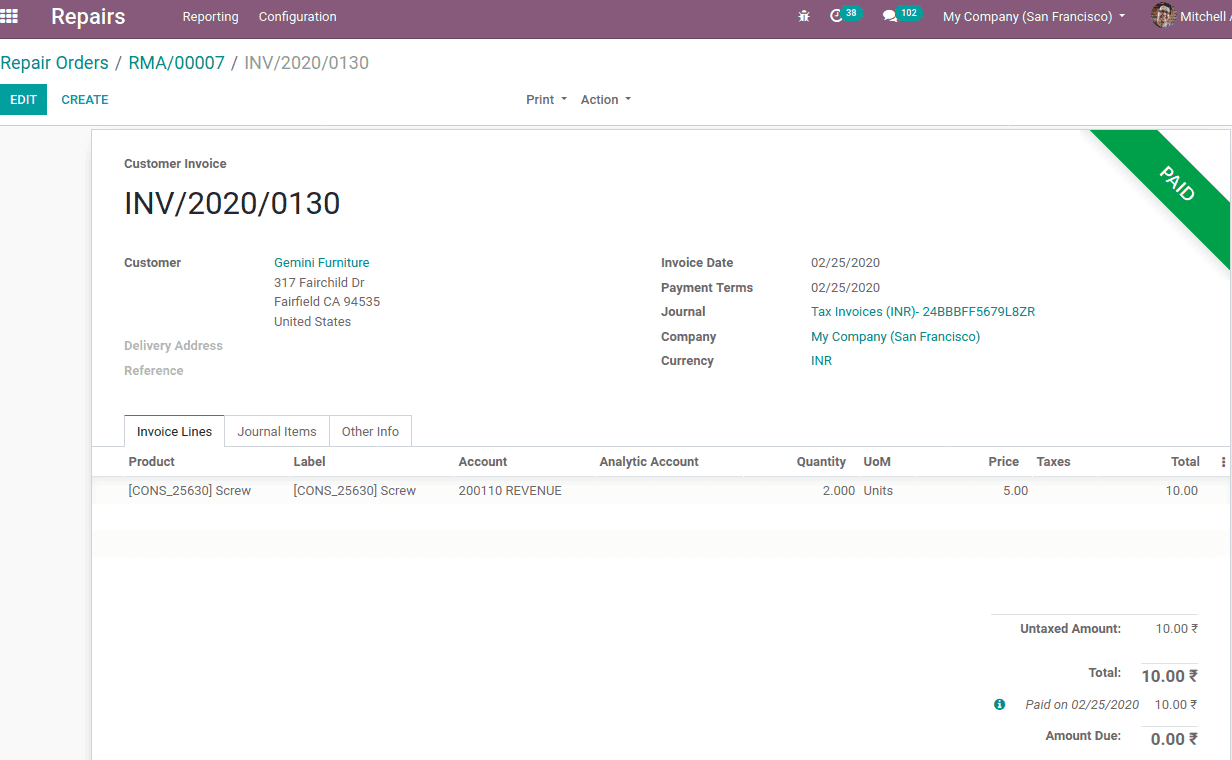Click the debug bug icon
This screenshot has height=760, width=1232.
[x=804, y=17]
